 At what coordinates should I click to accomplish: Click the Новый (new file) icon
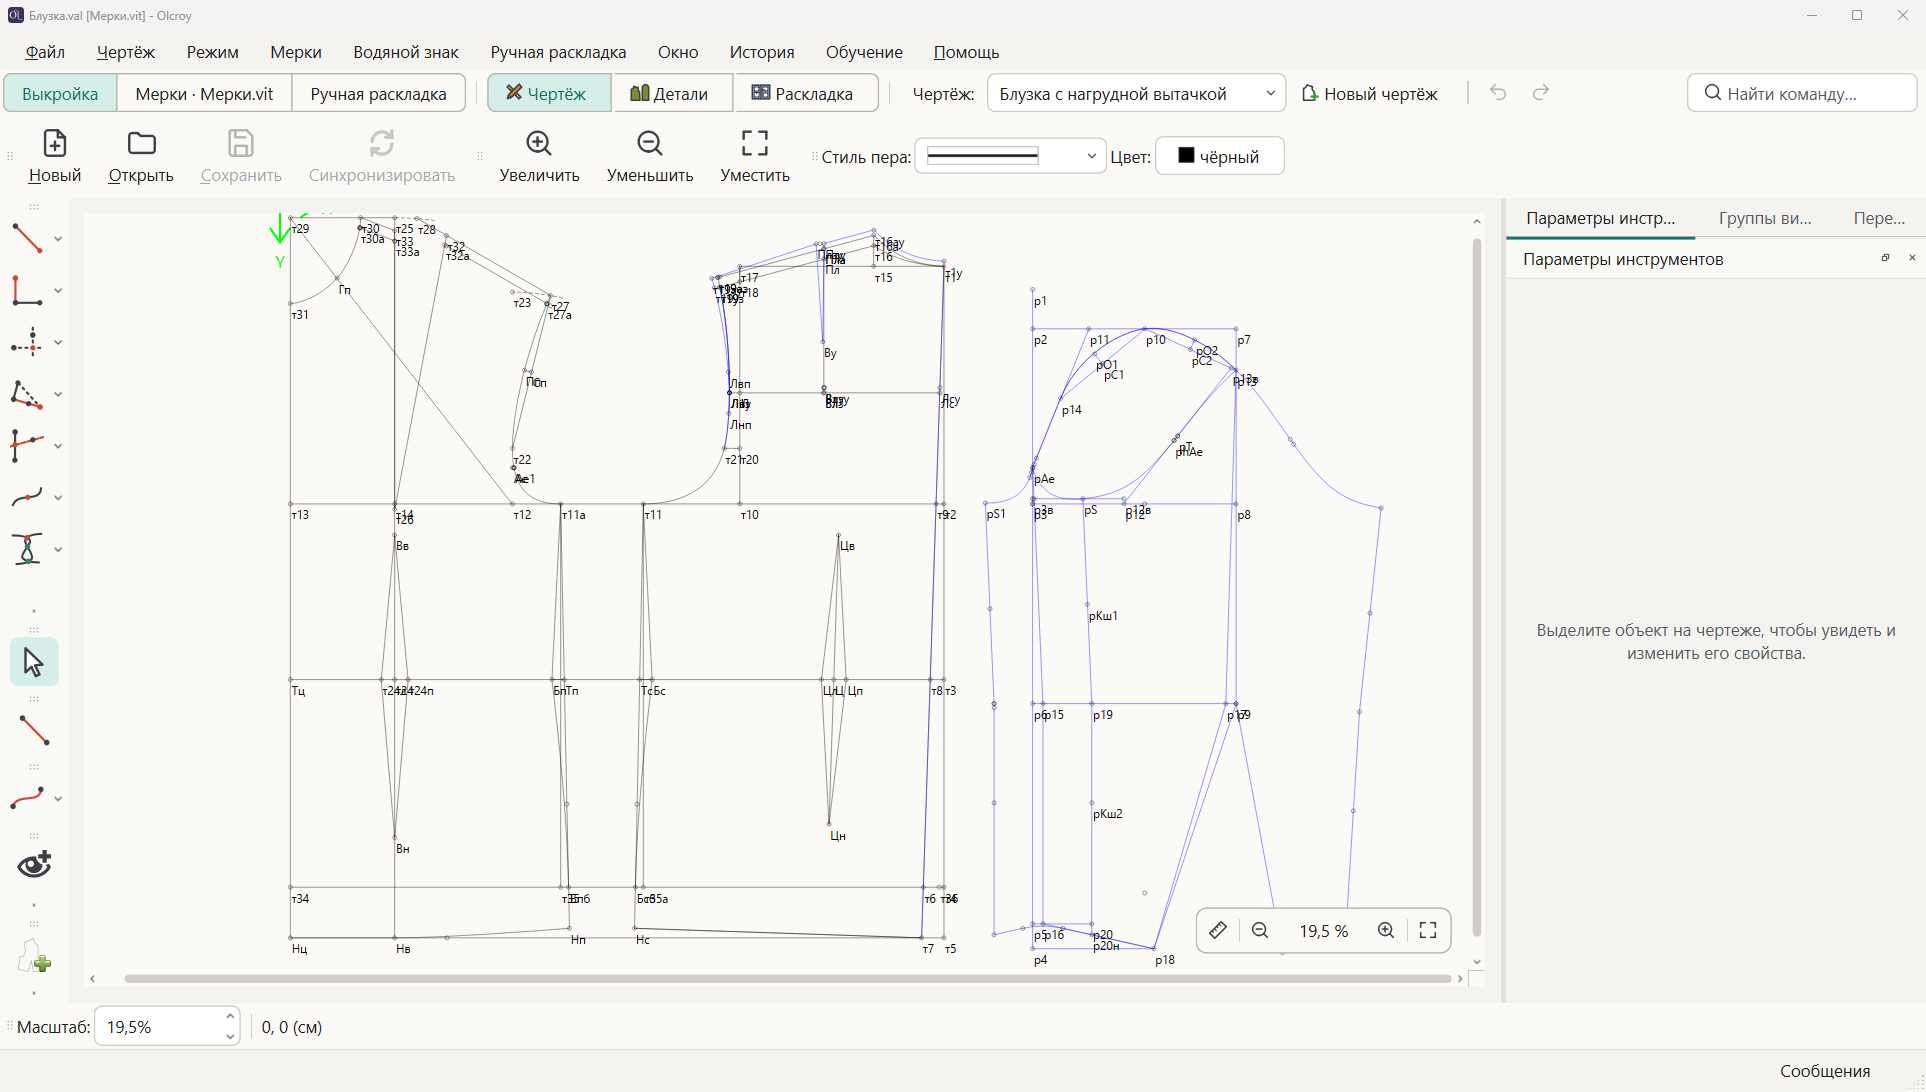tap(54, 144)
